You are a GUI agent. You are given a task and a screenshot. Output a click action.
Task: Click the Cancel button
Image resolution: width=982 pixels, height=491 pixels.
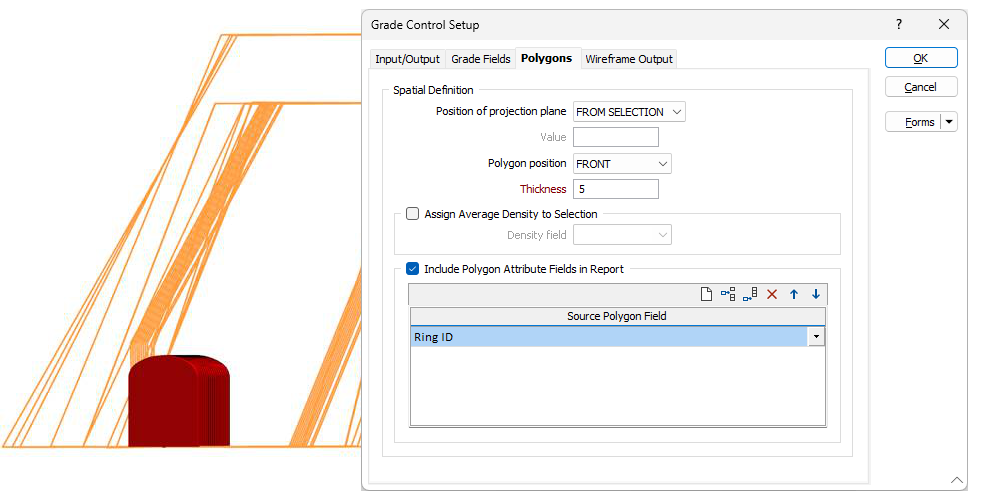coord(921,87)
